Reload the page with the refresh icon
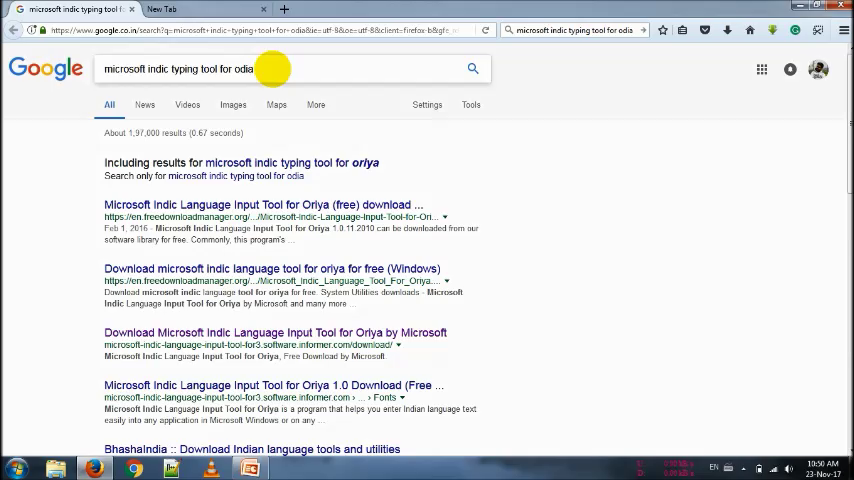The height and width of the screenshot is (480, 854). [485, 30]
